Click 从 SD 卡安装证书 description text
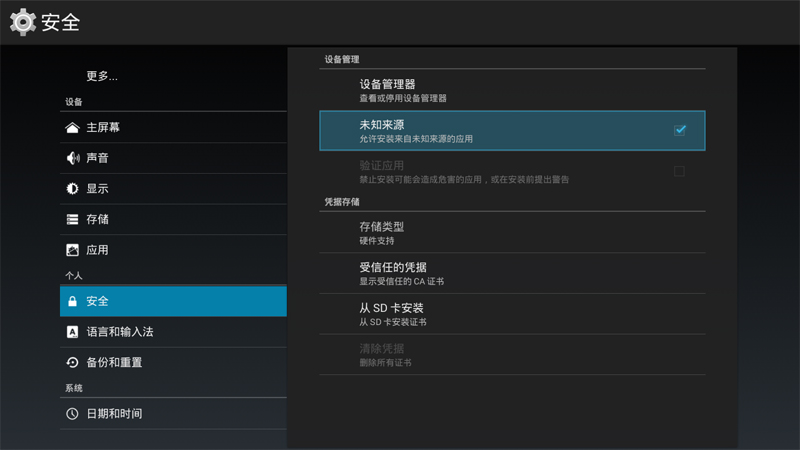Screen dimensions: 800x450 [x=393, y=322]
